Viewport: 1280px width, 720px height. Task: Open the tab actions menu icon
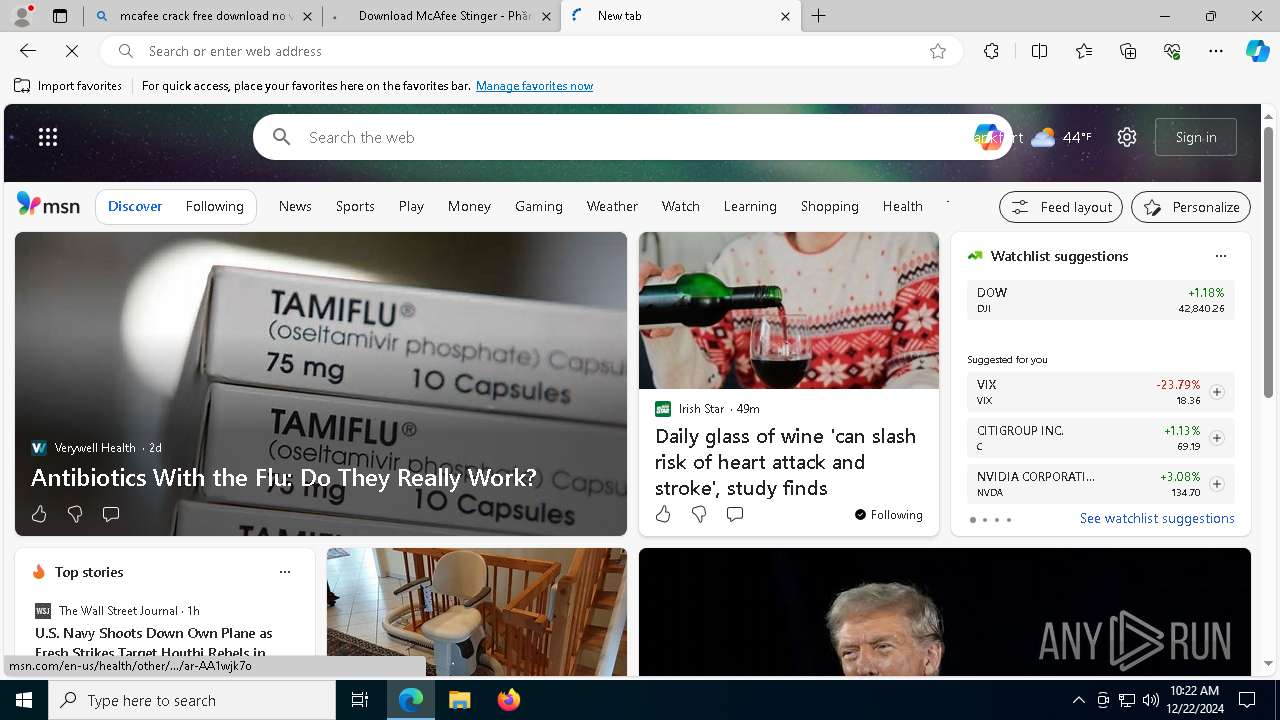(60, 16)
